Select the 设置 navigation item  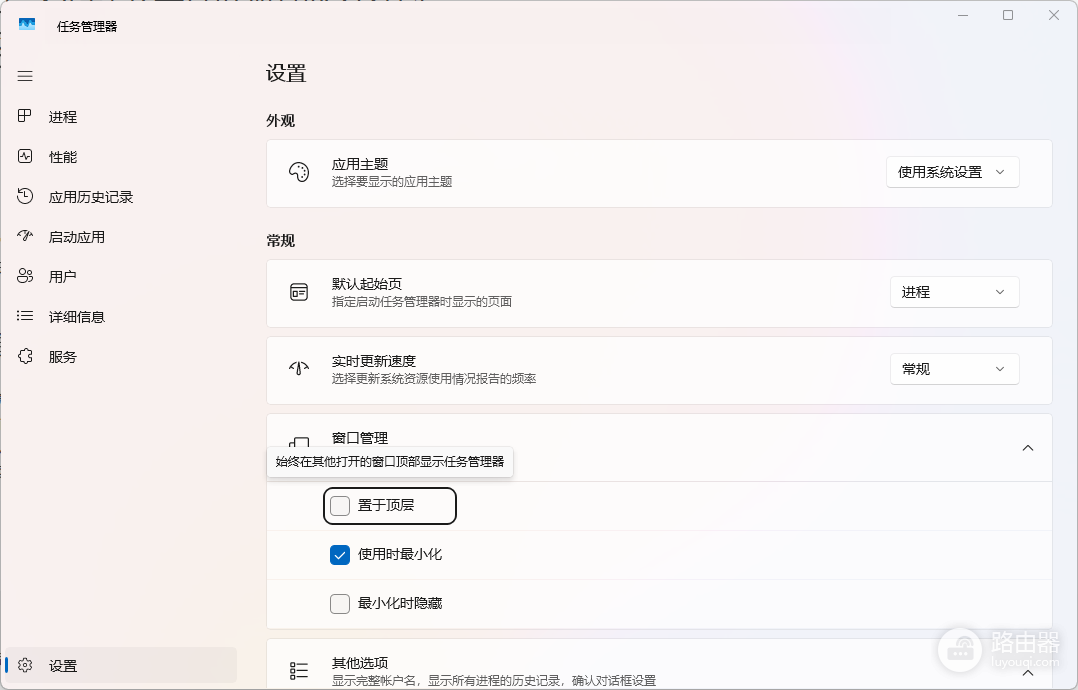click(121, 665)
